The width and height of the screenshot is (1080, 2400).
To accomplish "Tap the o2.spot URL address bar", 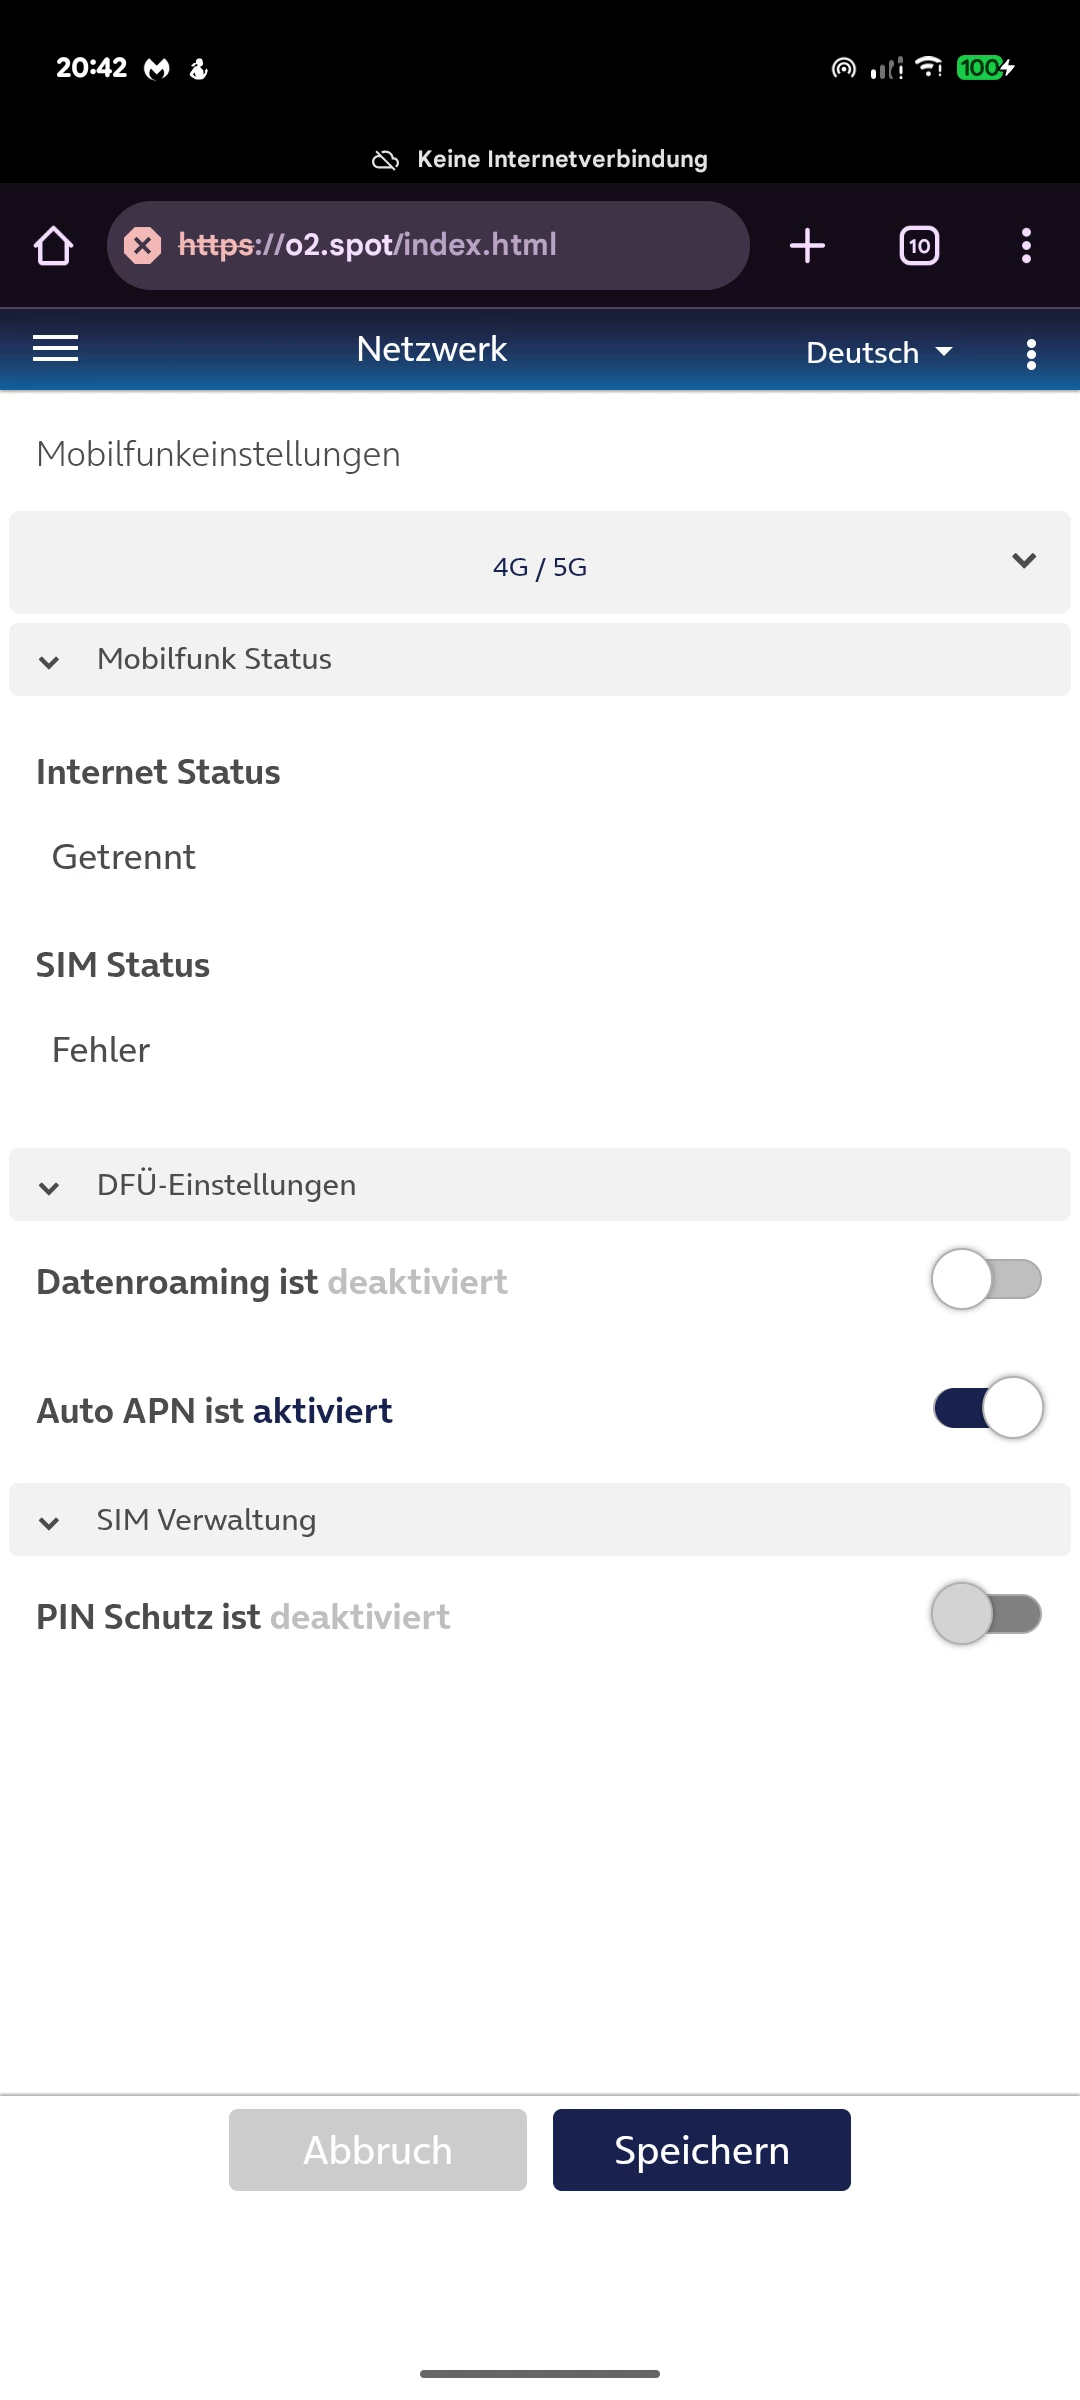I will pos(440,245).
